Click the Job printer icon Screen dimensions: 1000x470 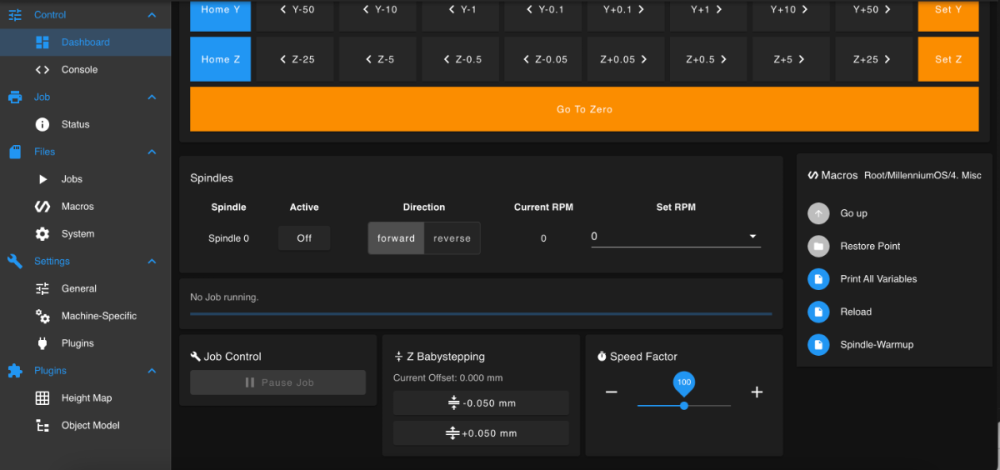[15, 97]
